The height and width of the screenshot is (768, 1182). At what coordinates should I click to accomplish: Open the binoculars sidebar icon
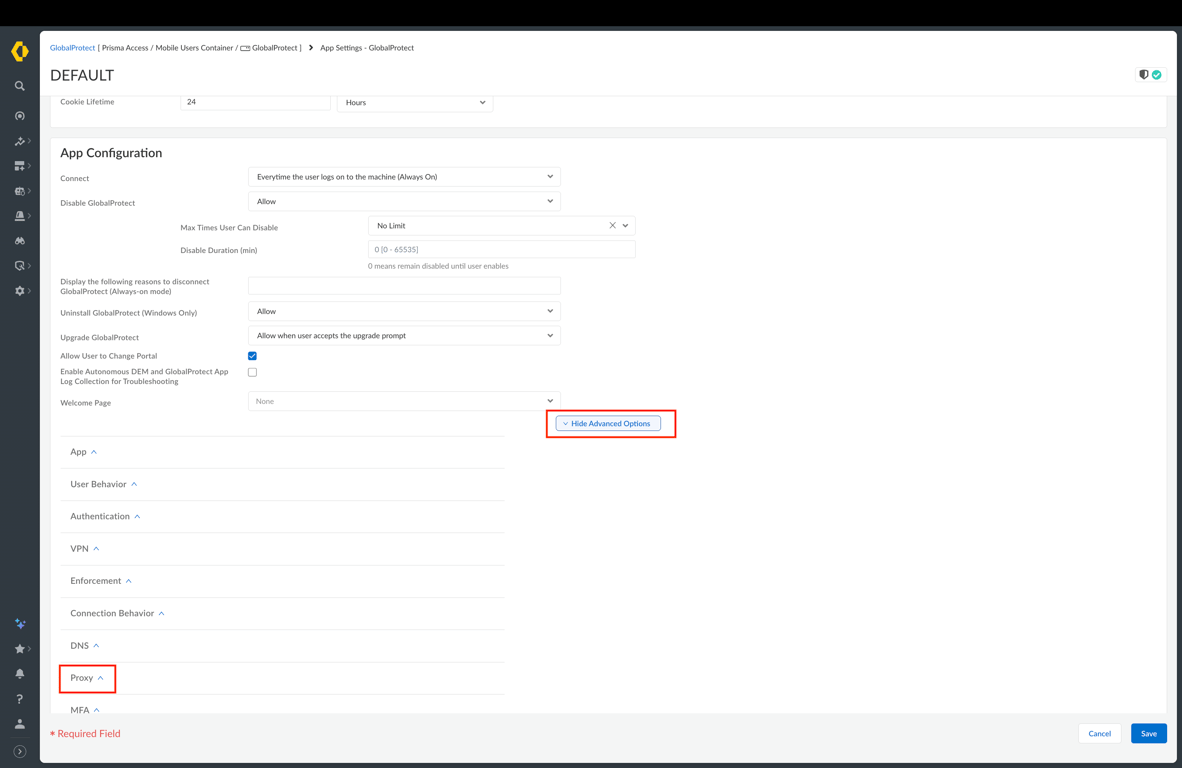point(20,240)
